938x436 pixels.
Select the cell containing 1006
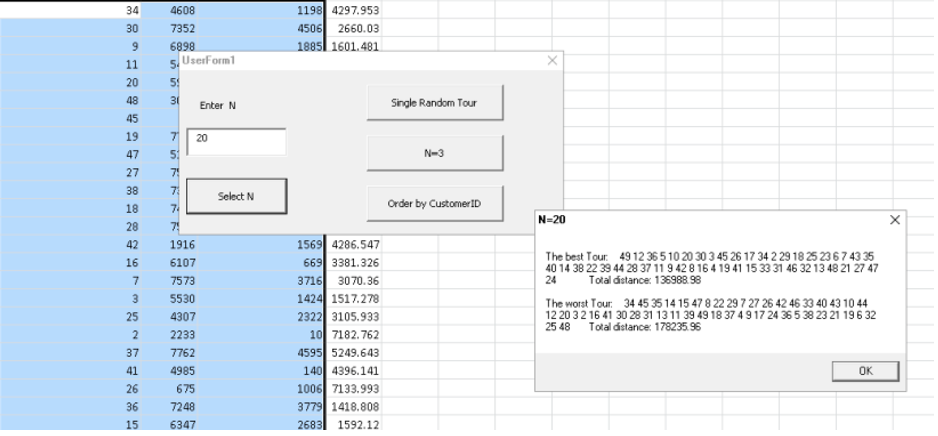tap(261, 389)
